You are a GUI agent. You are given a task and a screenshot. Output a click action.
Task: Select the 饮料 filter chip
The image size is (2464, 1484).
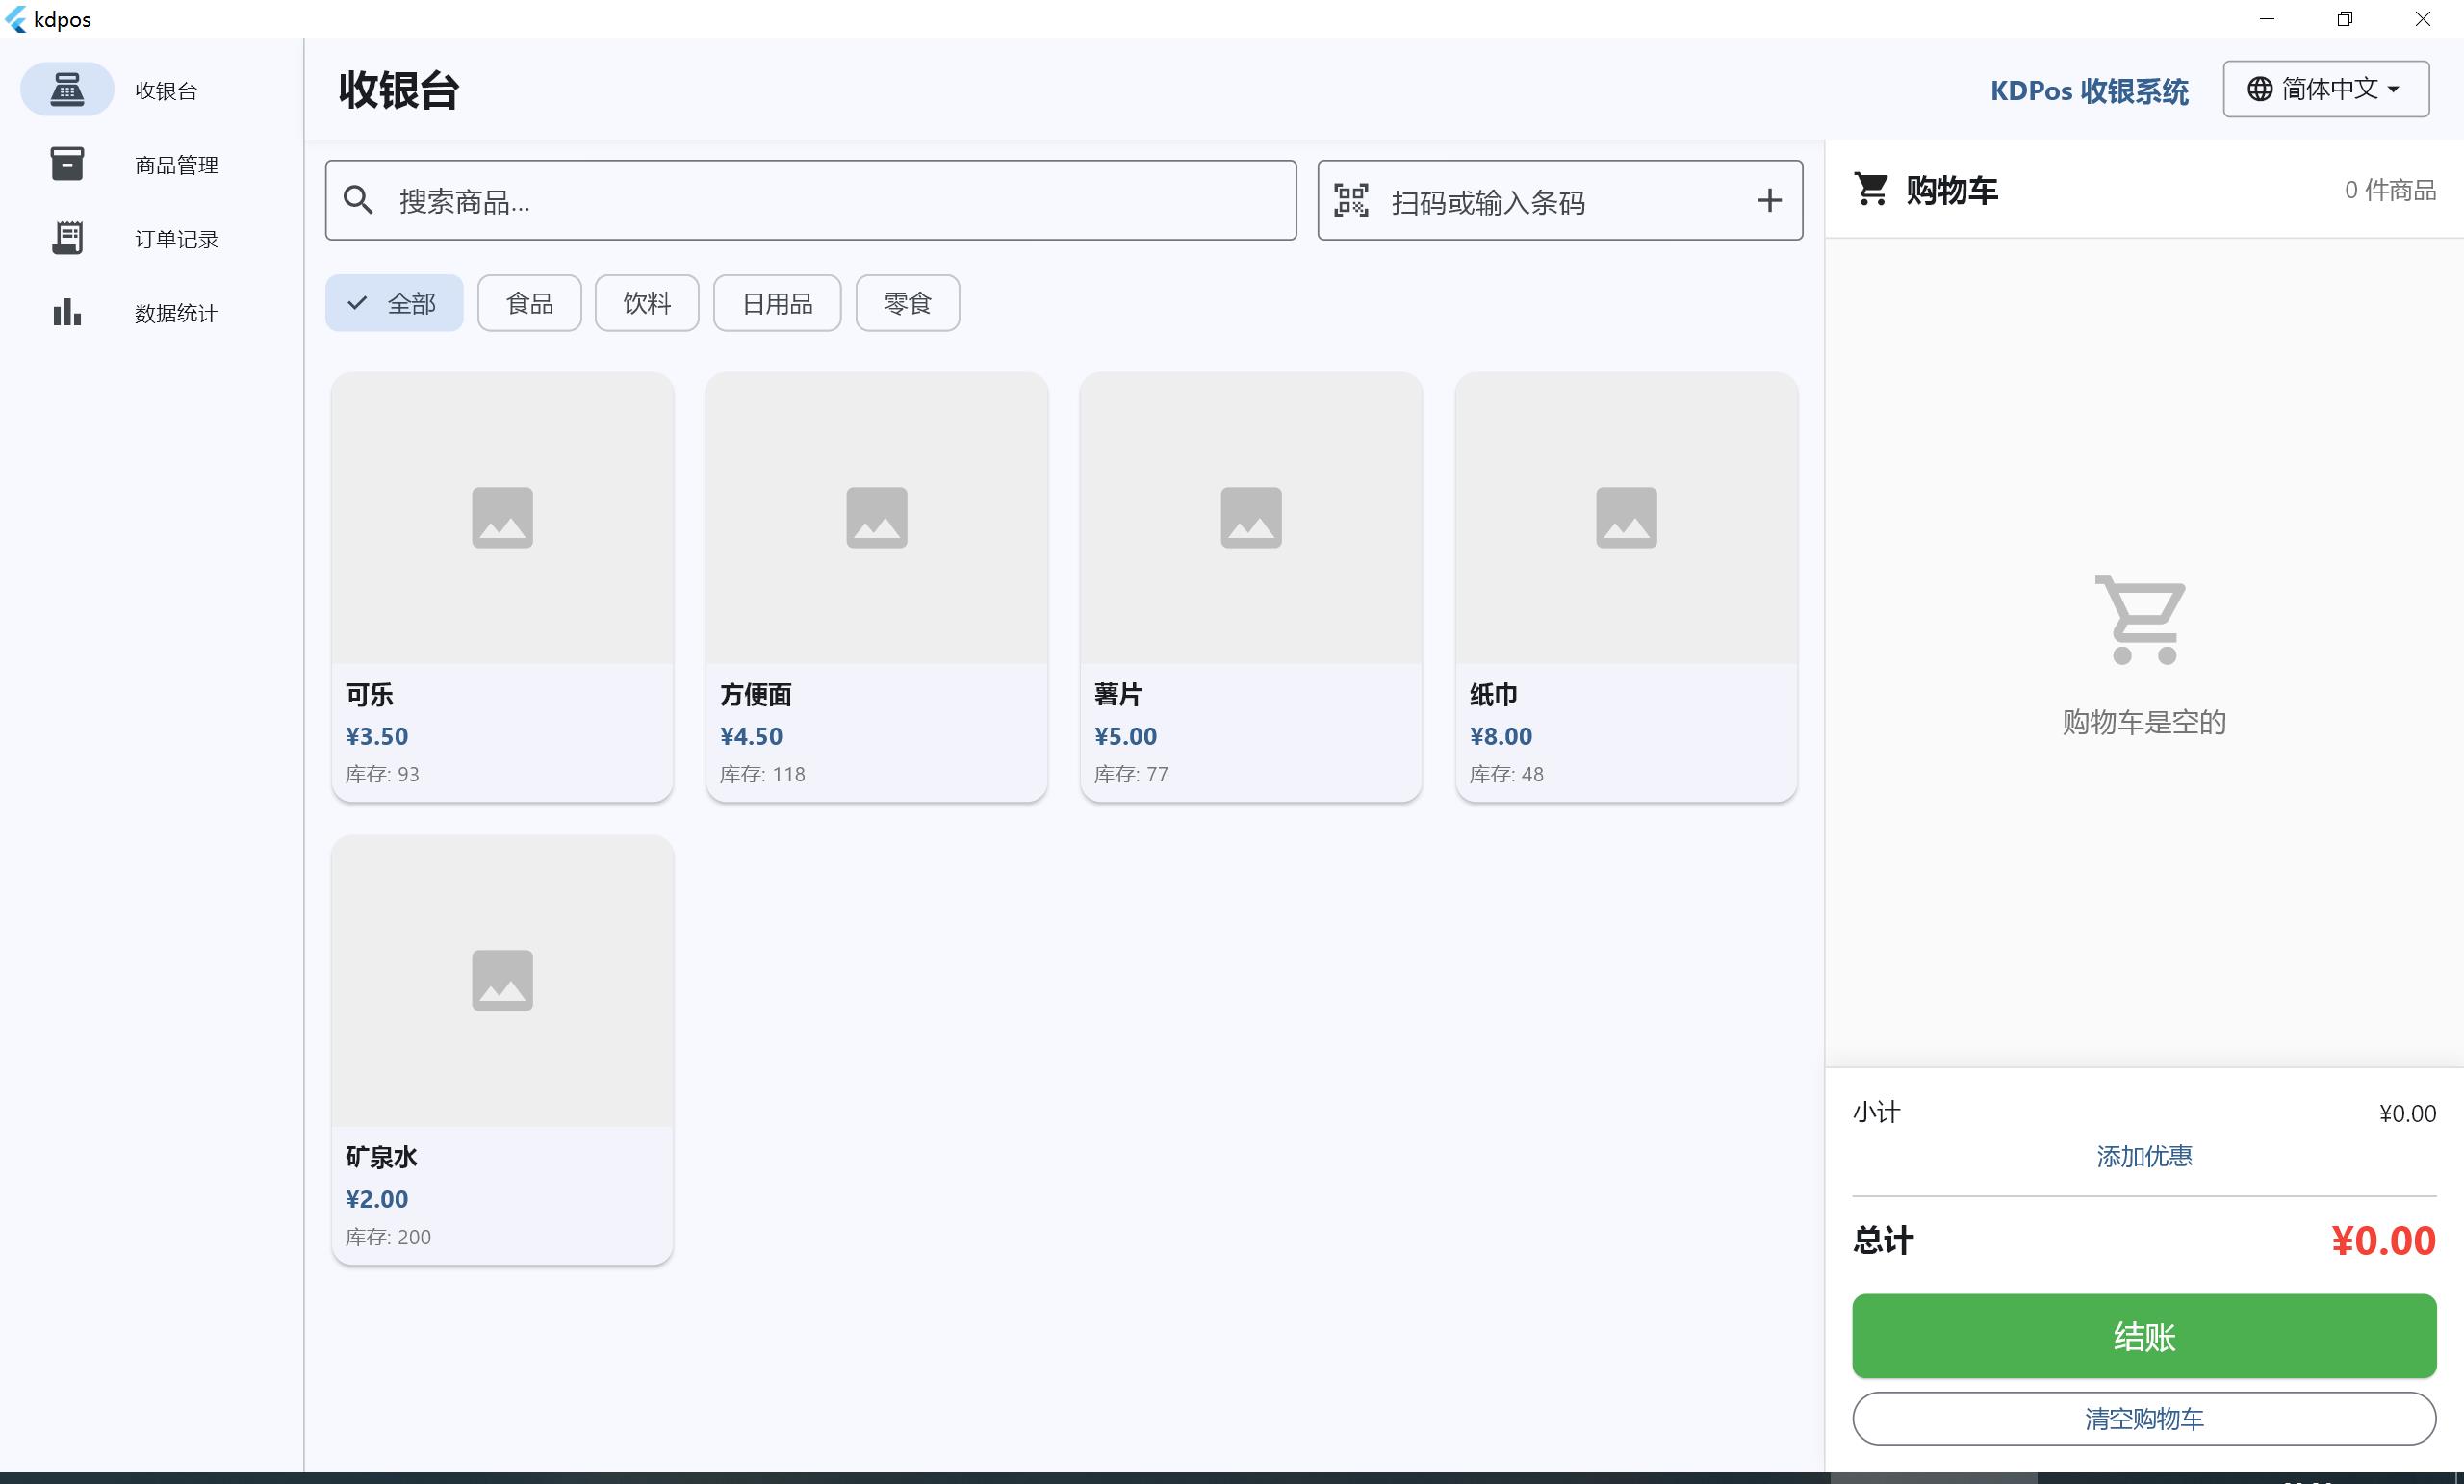[x=646, y=303]
